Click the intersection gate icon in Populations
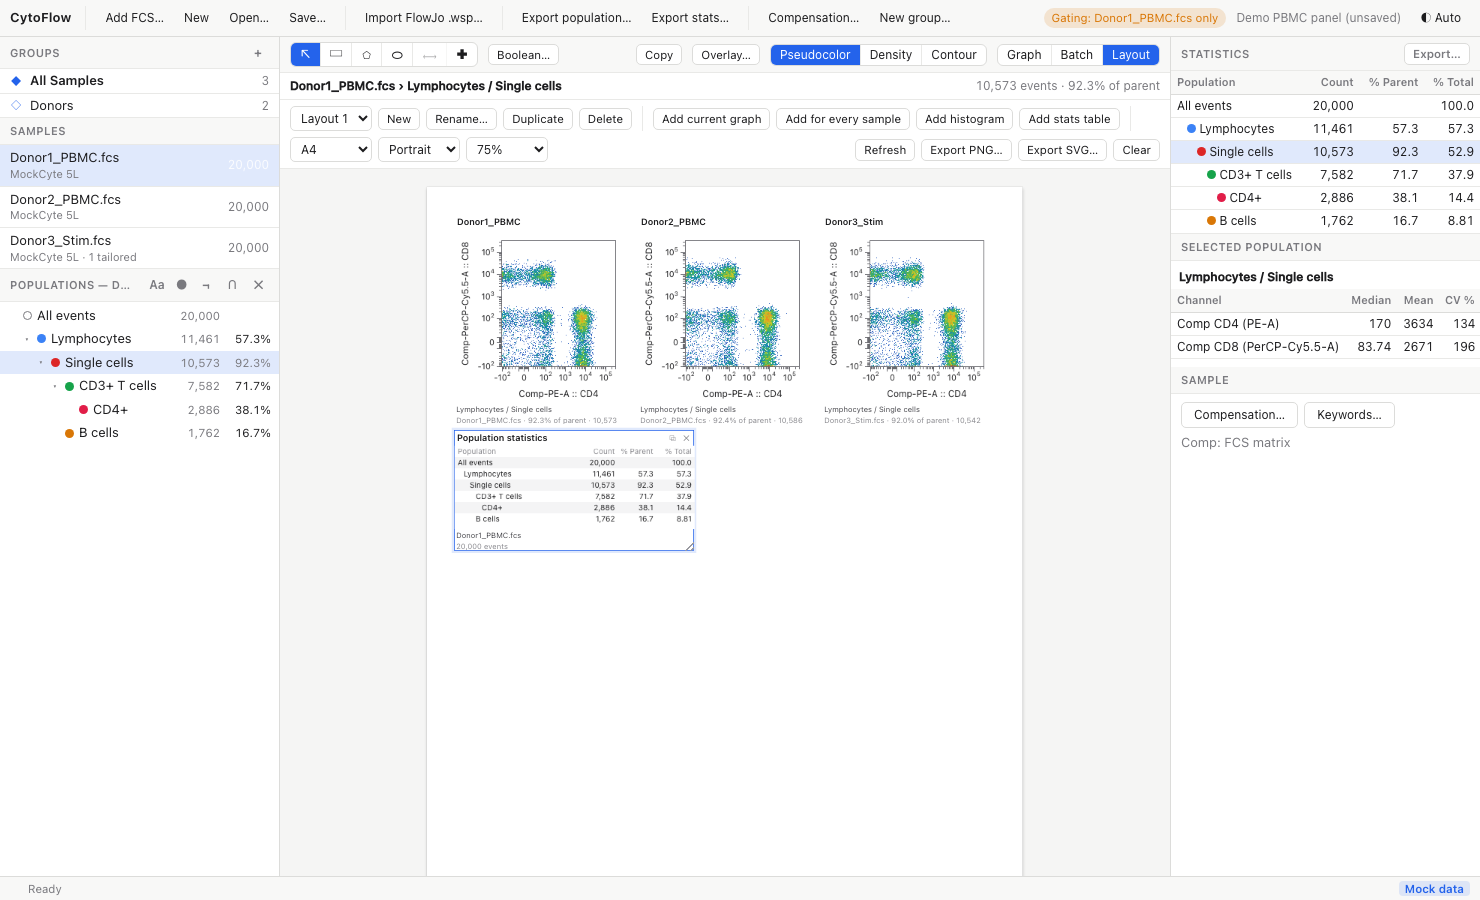This screenshot has width=1480, height=900. pyautogui.click(x=232, y=285)
